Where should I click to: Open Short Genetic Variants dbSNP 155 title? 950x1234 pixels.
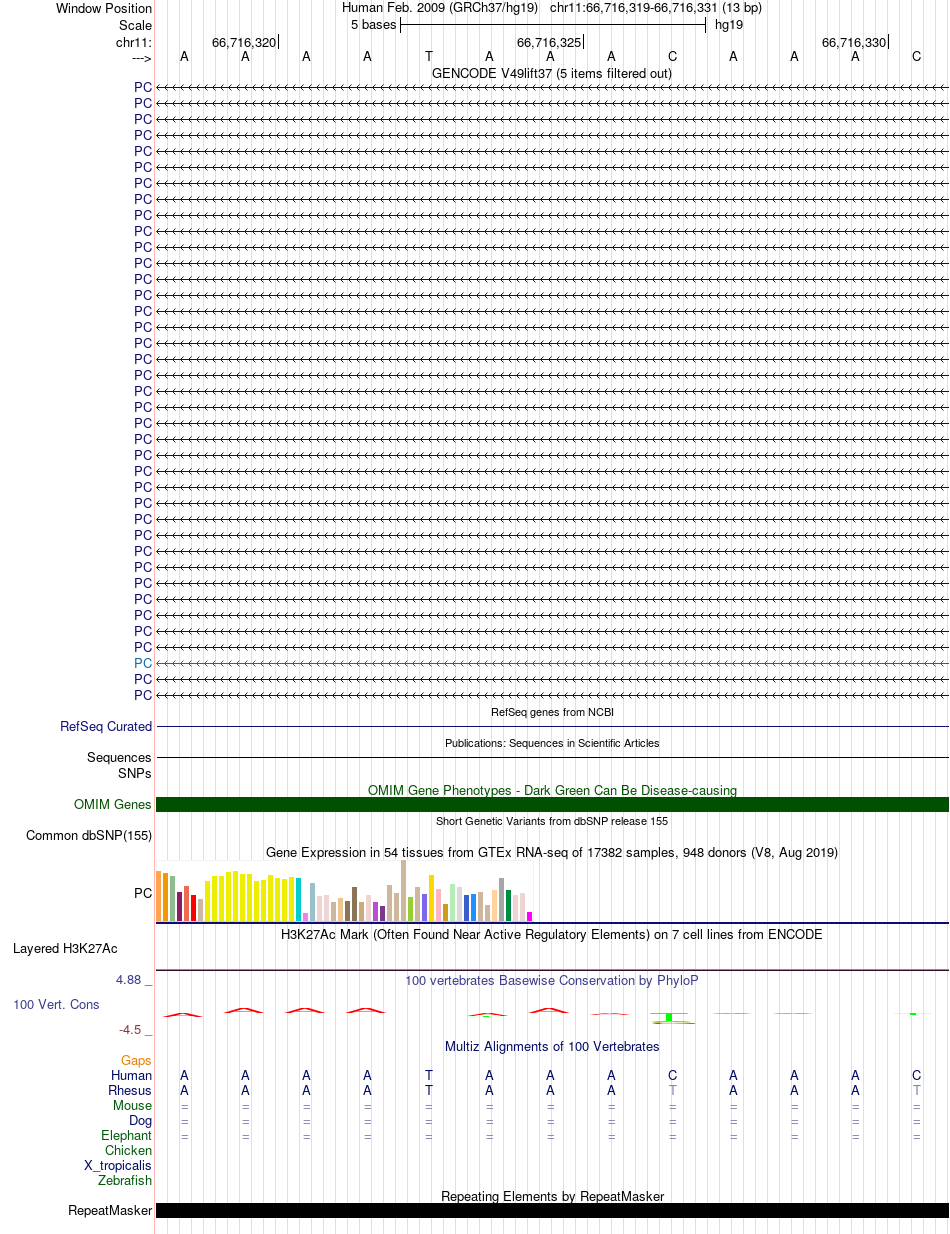click(x=552, y=821)
